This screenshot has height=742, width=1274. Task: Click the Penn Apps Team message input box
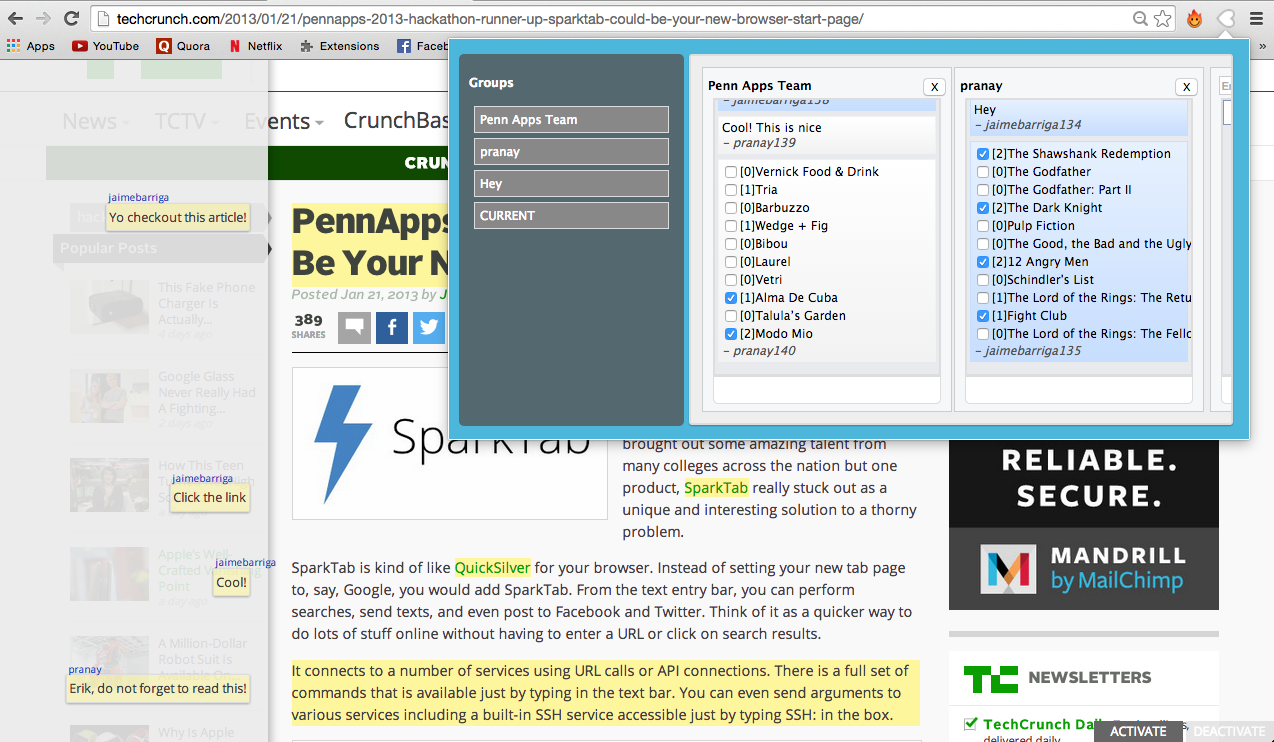827,389
